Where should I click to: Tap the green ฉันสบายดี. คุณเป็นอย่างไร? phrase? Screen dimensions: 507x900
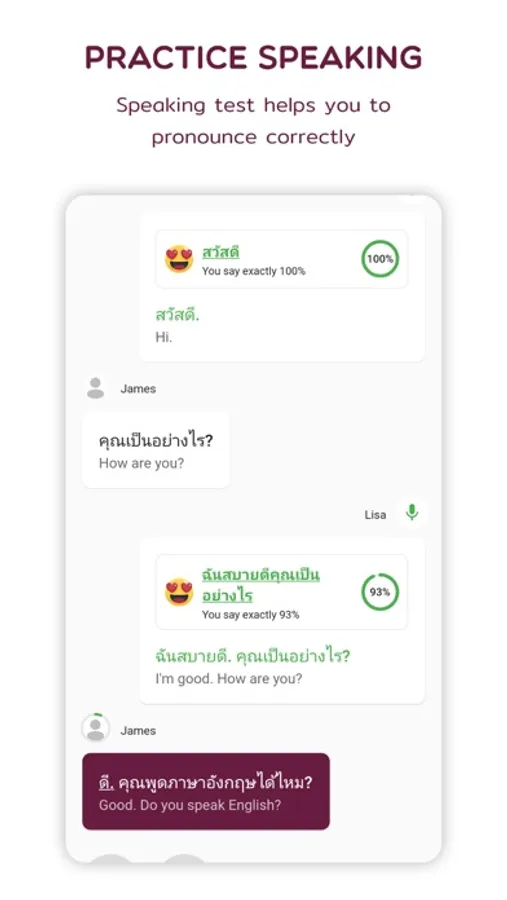coord(253,656)
